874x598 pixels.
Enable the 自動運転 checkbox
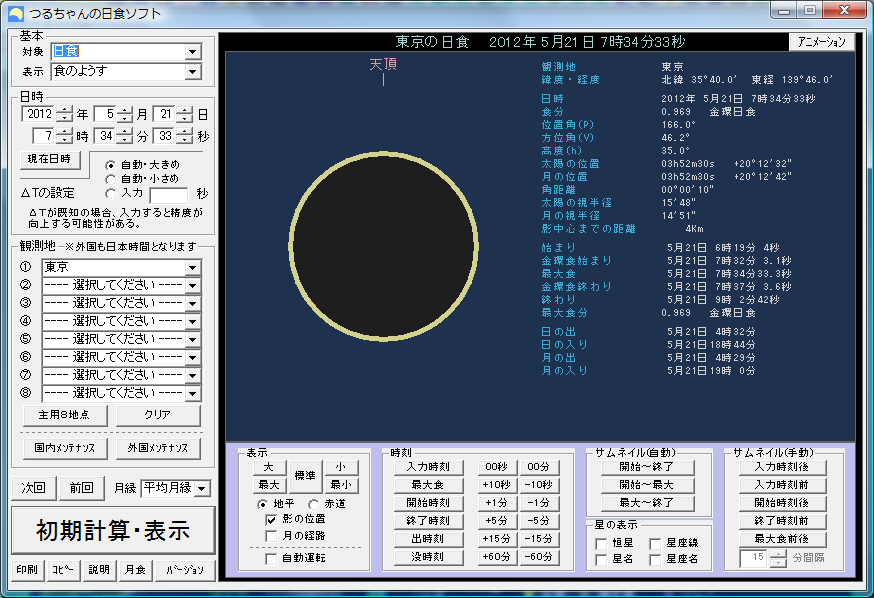[272, 559]
